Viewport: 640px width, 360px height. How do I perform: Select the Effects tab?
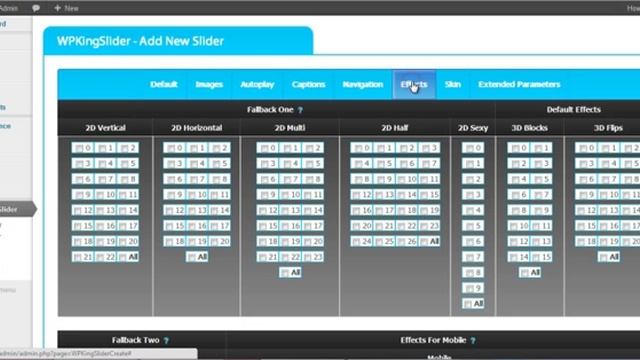414,84
